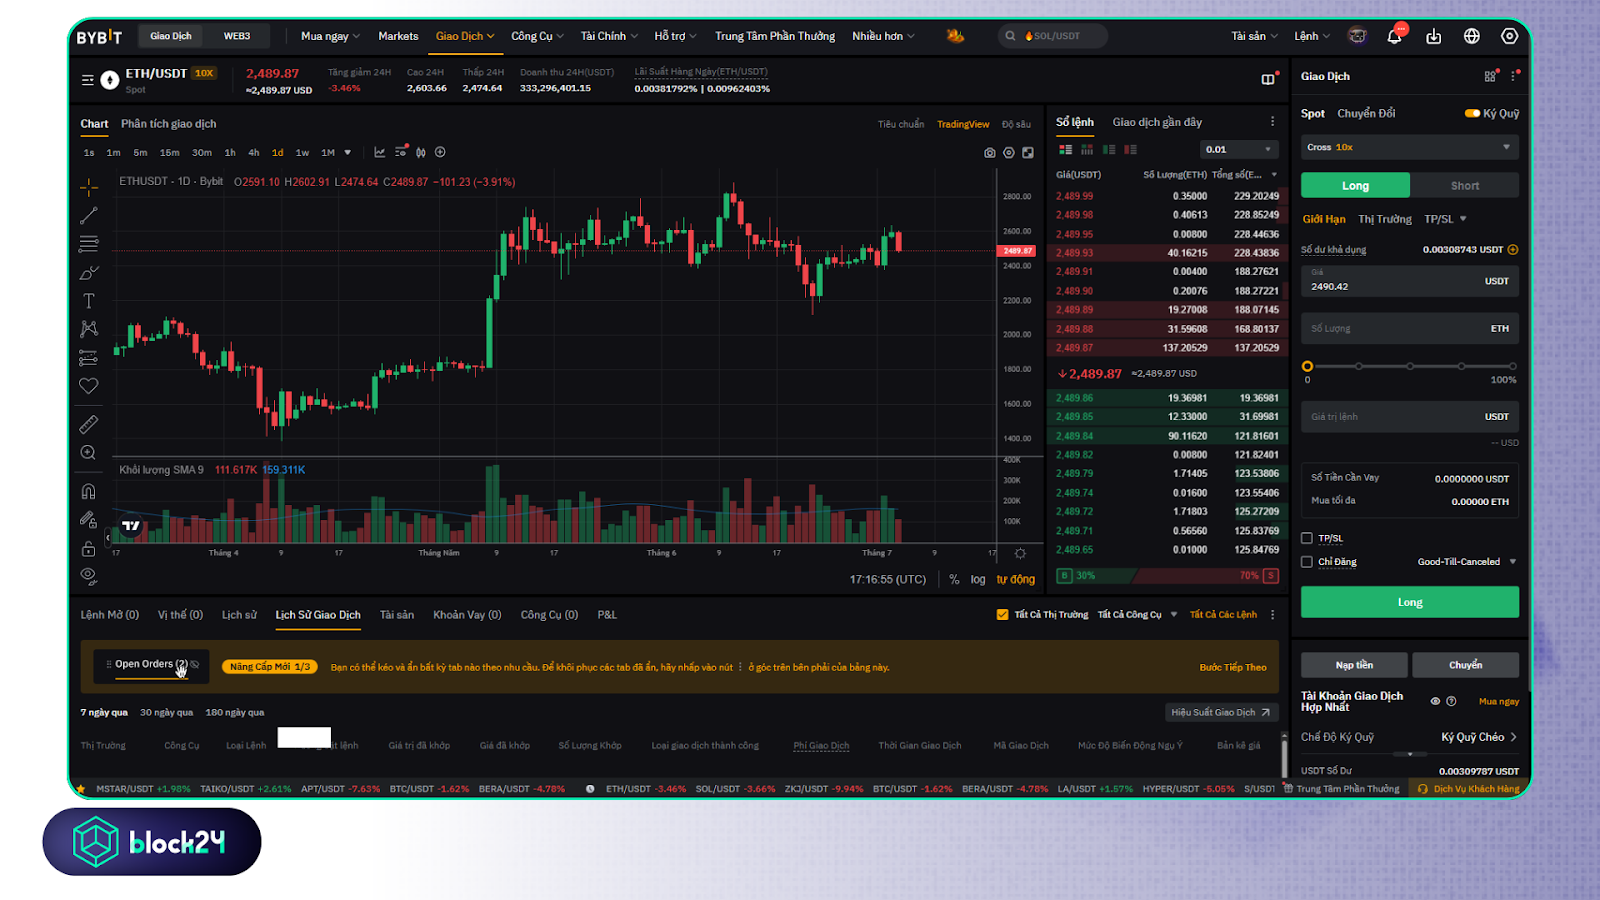This screenshot has height=900, width=1600.
Task: Open Cross 10x leverage dropdown
Action: pos(1410,147)
